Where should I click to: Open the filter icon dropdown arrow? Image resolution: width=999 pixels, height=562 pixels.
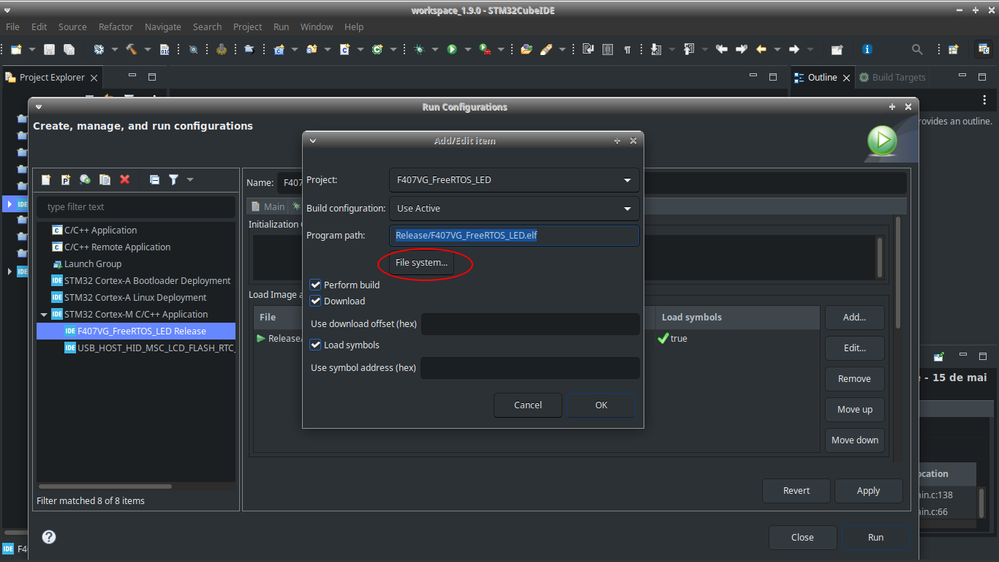tap(190, 180)
